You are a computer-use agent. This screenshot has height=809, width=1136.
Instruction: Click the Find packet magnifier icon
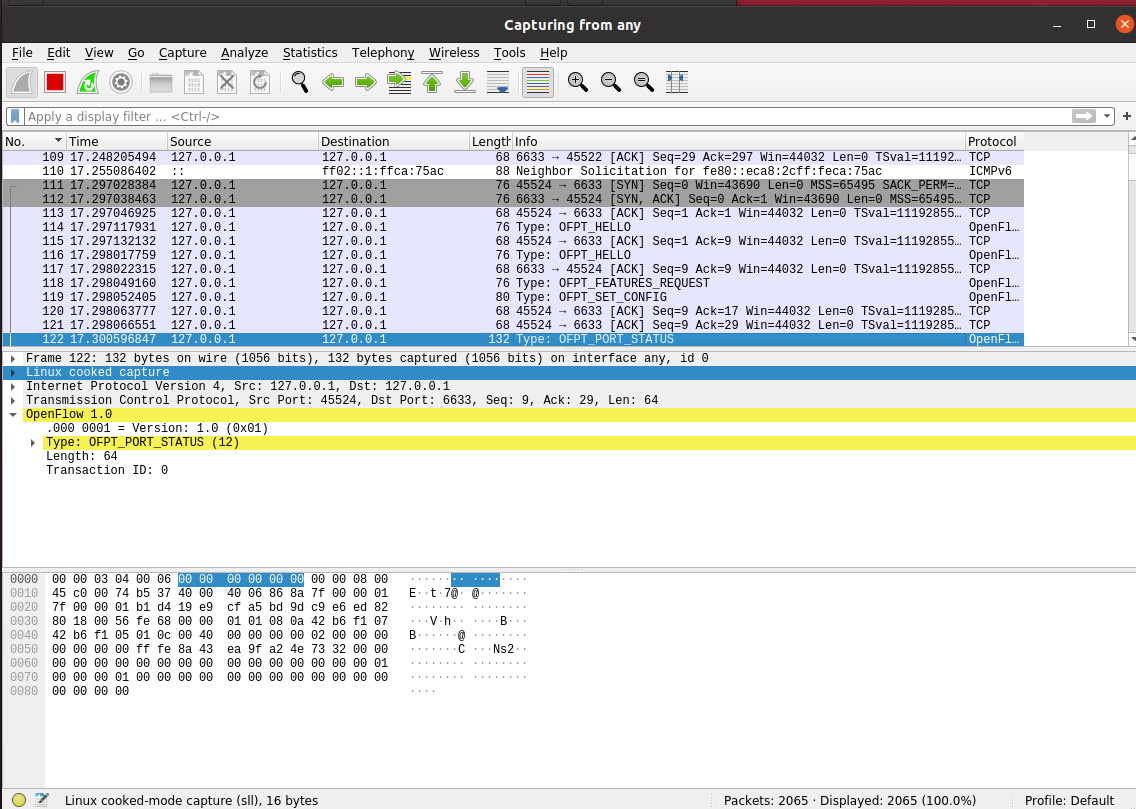pos(299,82)
